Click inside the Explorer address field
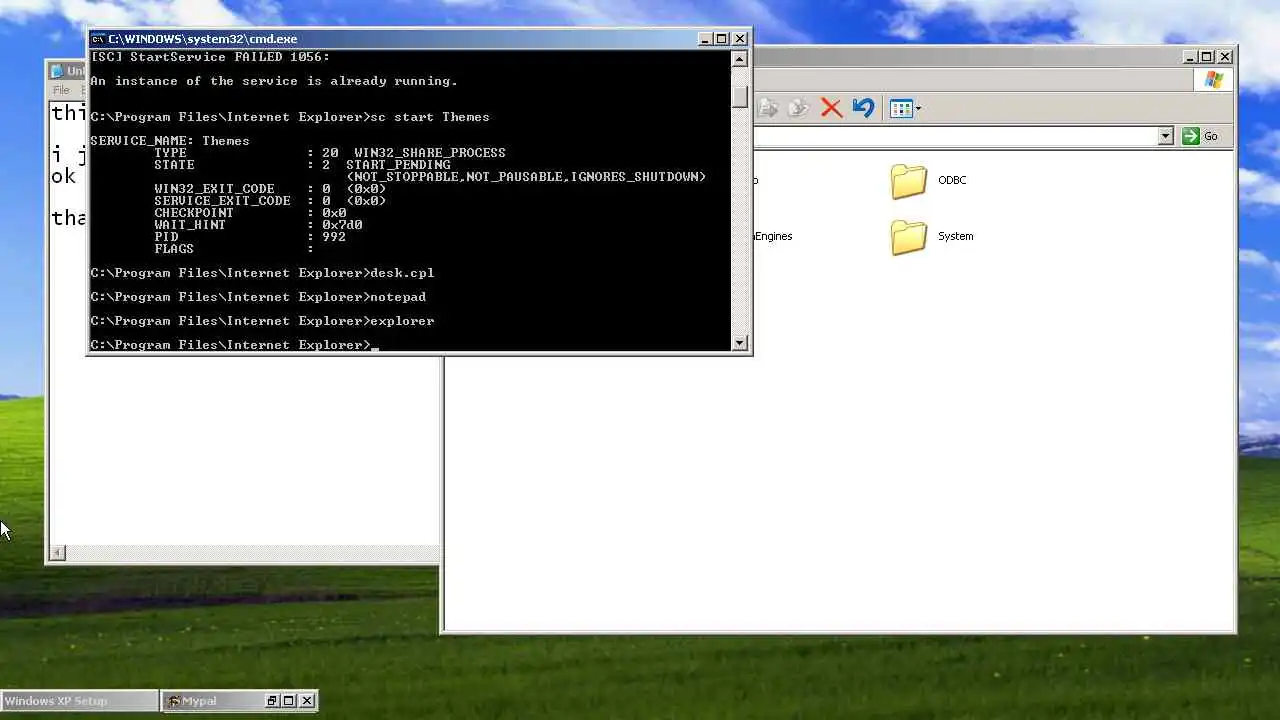1280x720 pixels. click(955, 136)
